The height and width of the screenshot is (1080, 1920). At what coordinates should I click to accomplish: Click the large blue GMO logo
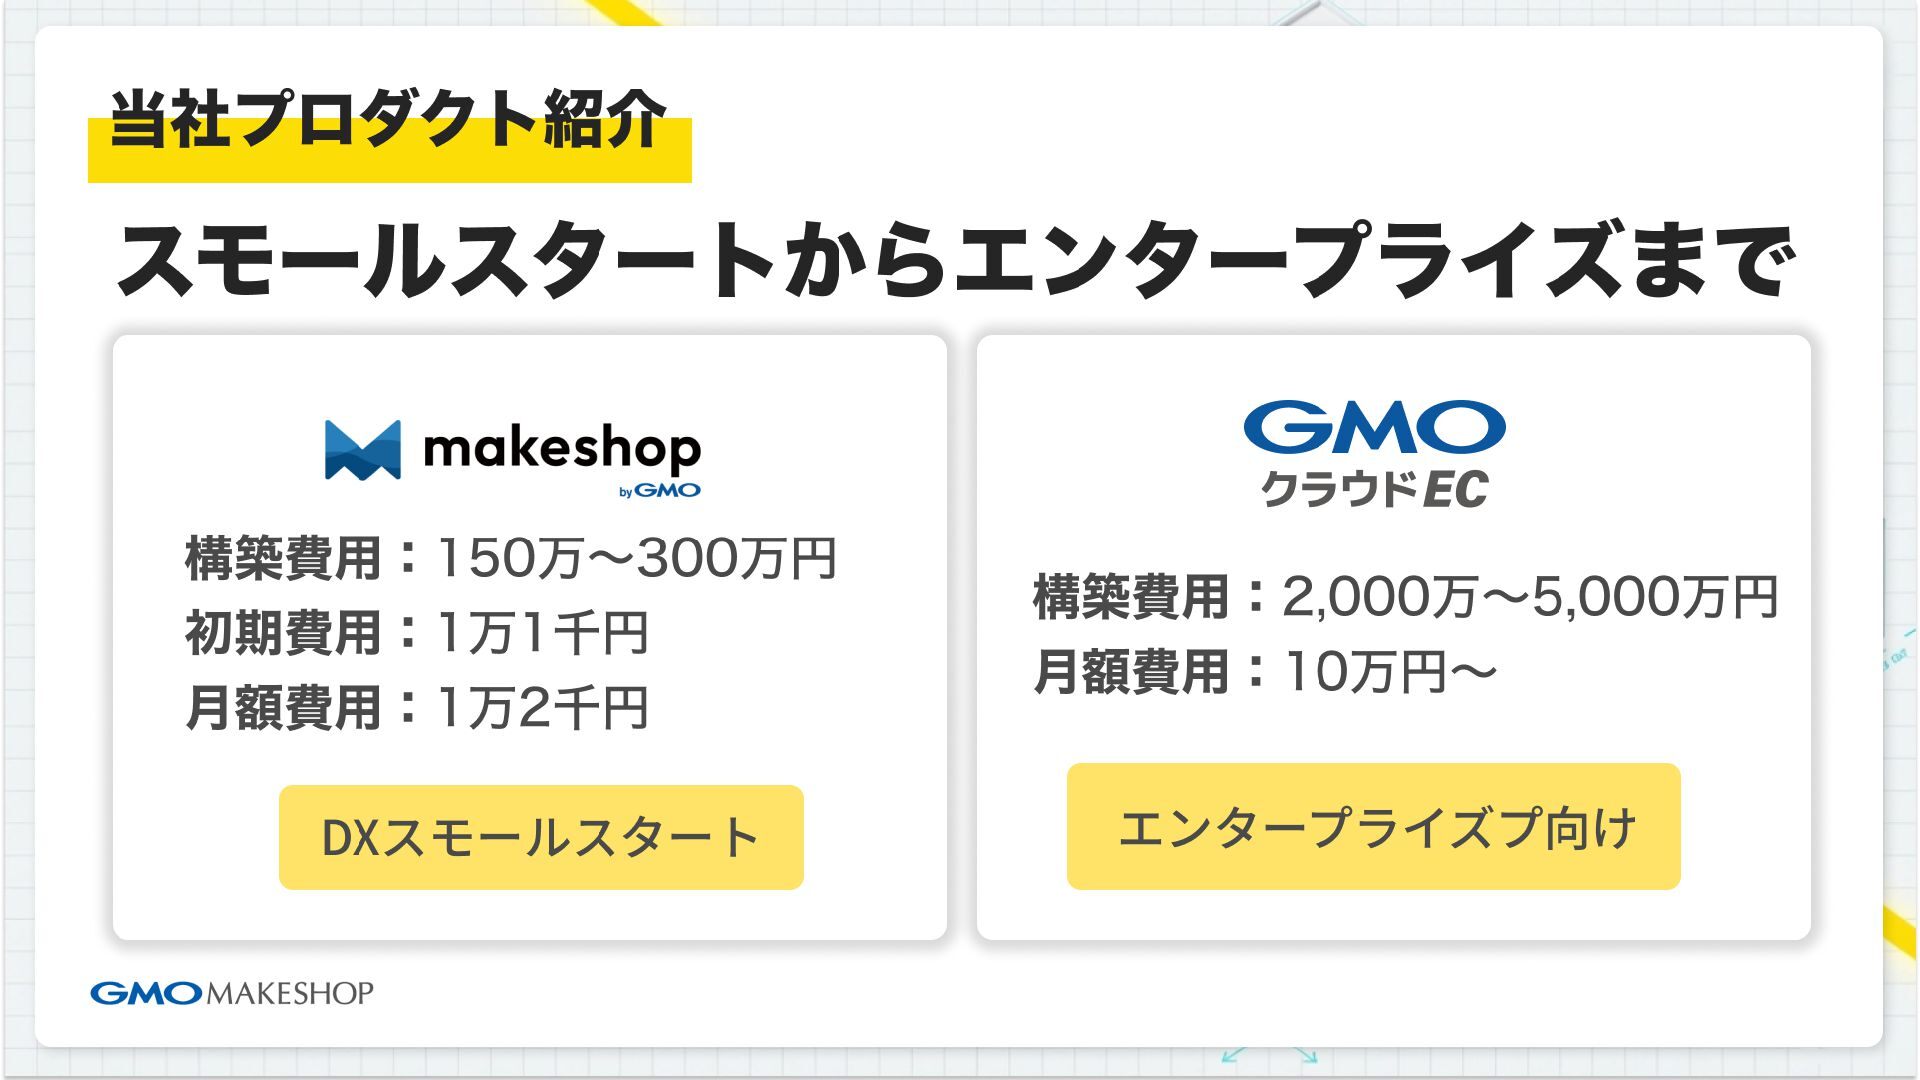pos(1374,428)
